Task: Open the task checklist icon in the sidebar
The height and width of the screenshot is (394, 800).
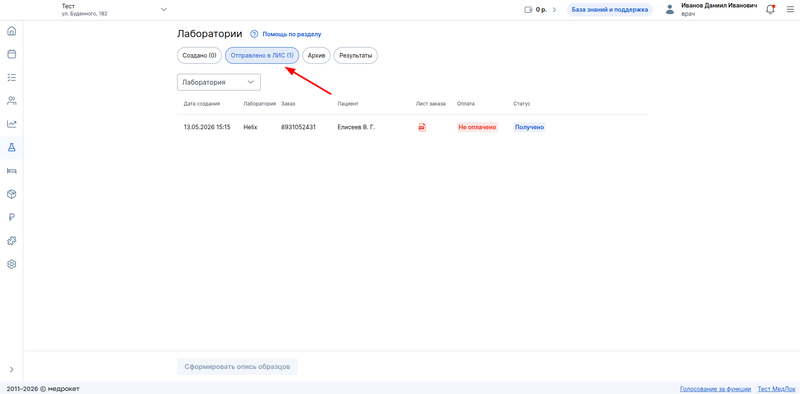Action: coord(11,78)
